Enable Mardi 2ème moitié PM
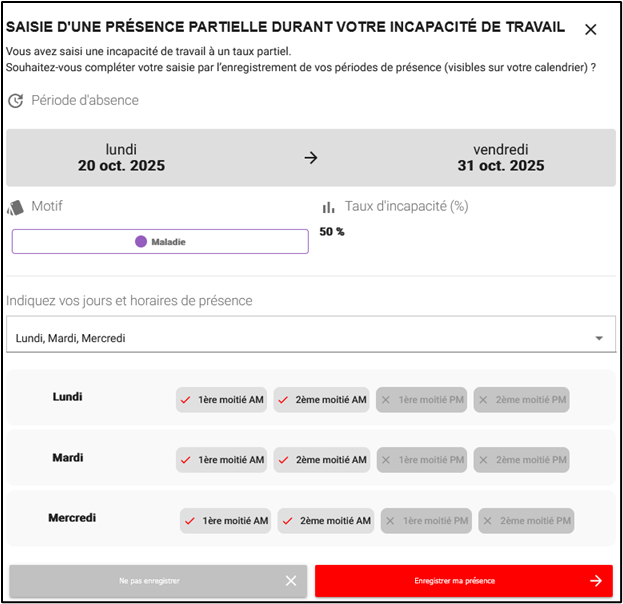Image resolution: width=623 pixels, height=604 pixels. [521, 460]
